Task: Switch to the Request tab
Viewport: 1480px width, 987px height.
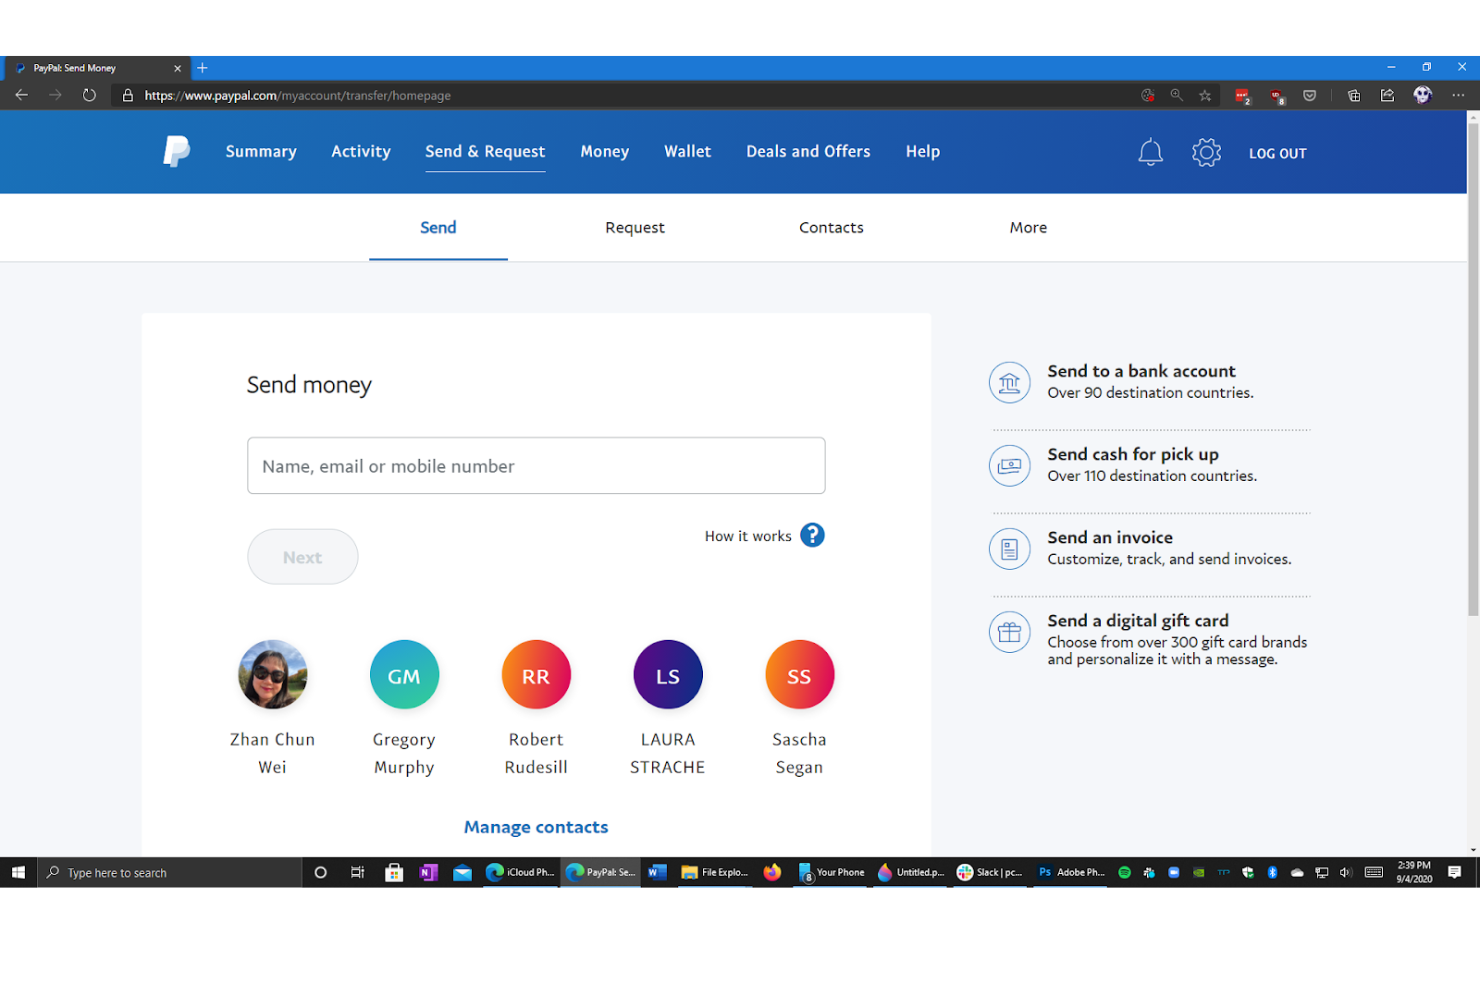Action: (634, 227)
